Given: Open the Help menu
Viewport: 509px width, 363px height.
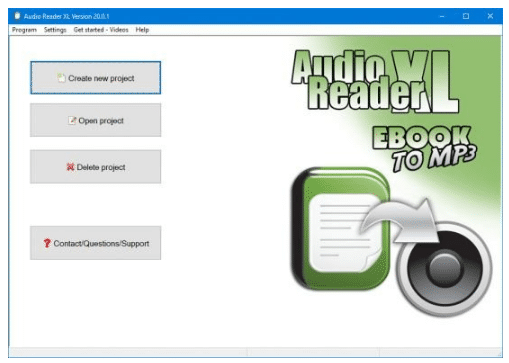Looking at the screenshot, I should click(142, 30).
